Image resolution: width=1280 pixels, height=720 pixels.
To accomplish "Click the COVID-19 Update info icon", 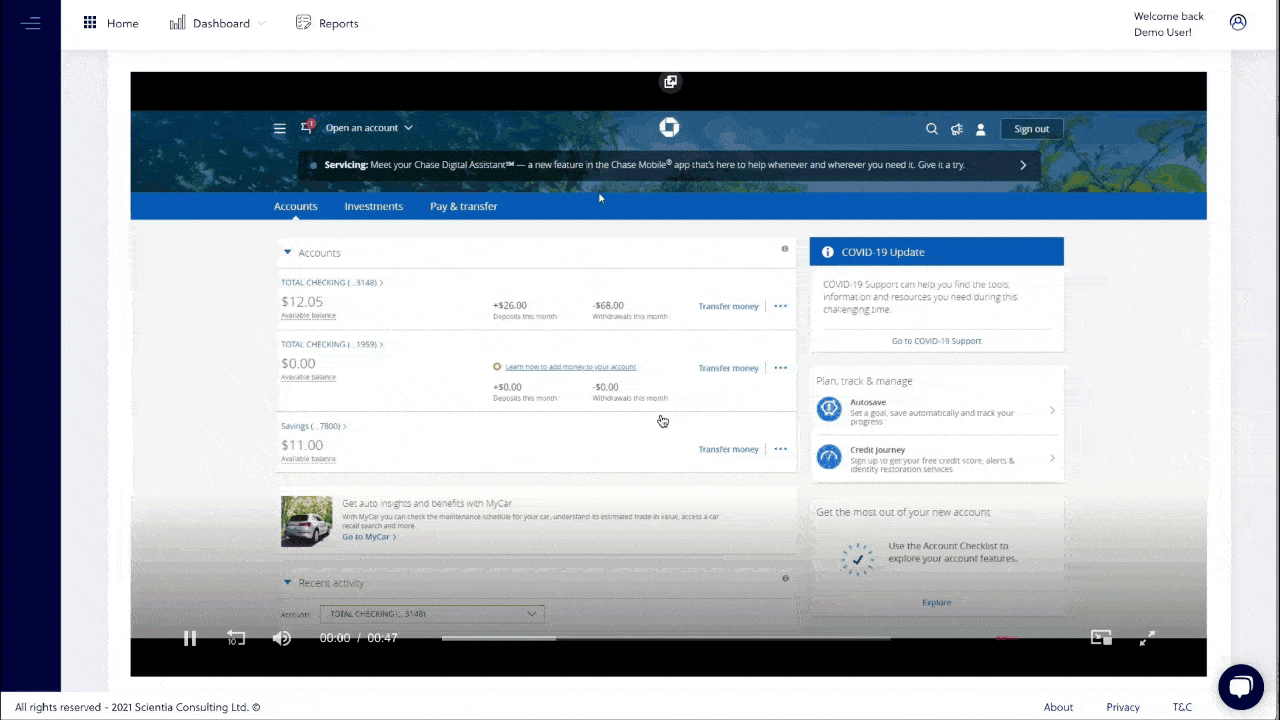I will pos(827,252).
